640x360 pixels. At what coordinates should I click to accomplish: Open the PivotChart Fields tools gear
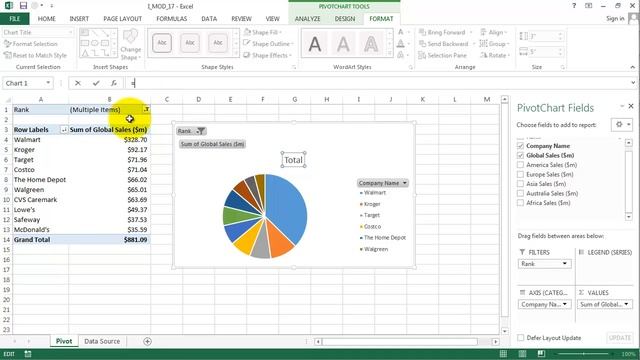coord(622,124)
